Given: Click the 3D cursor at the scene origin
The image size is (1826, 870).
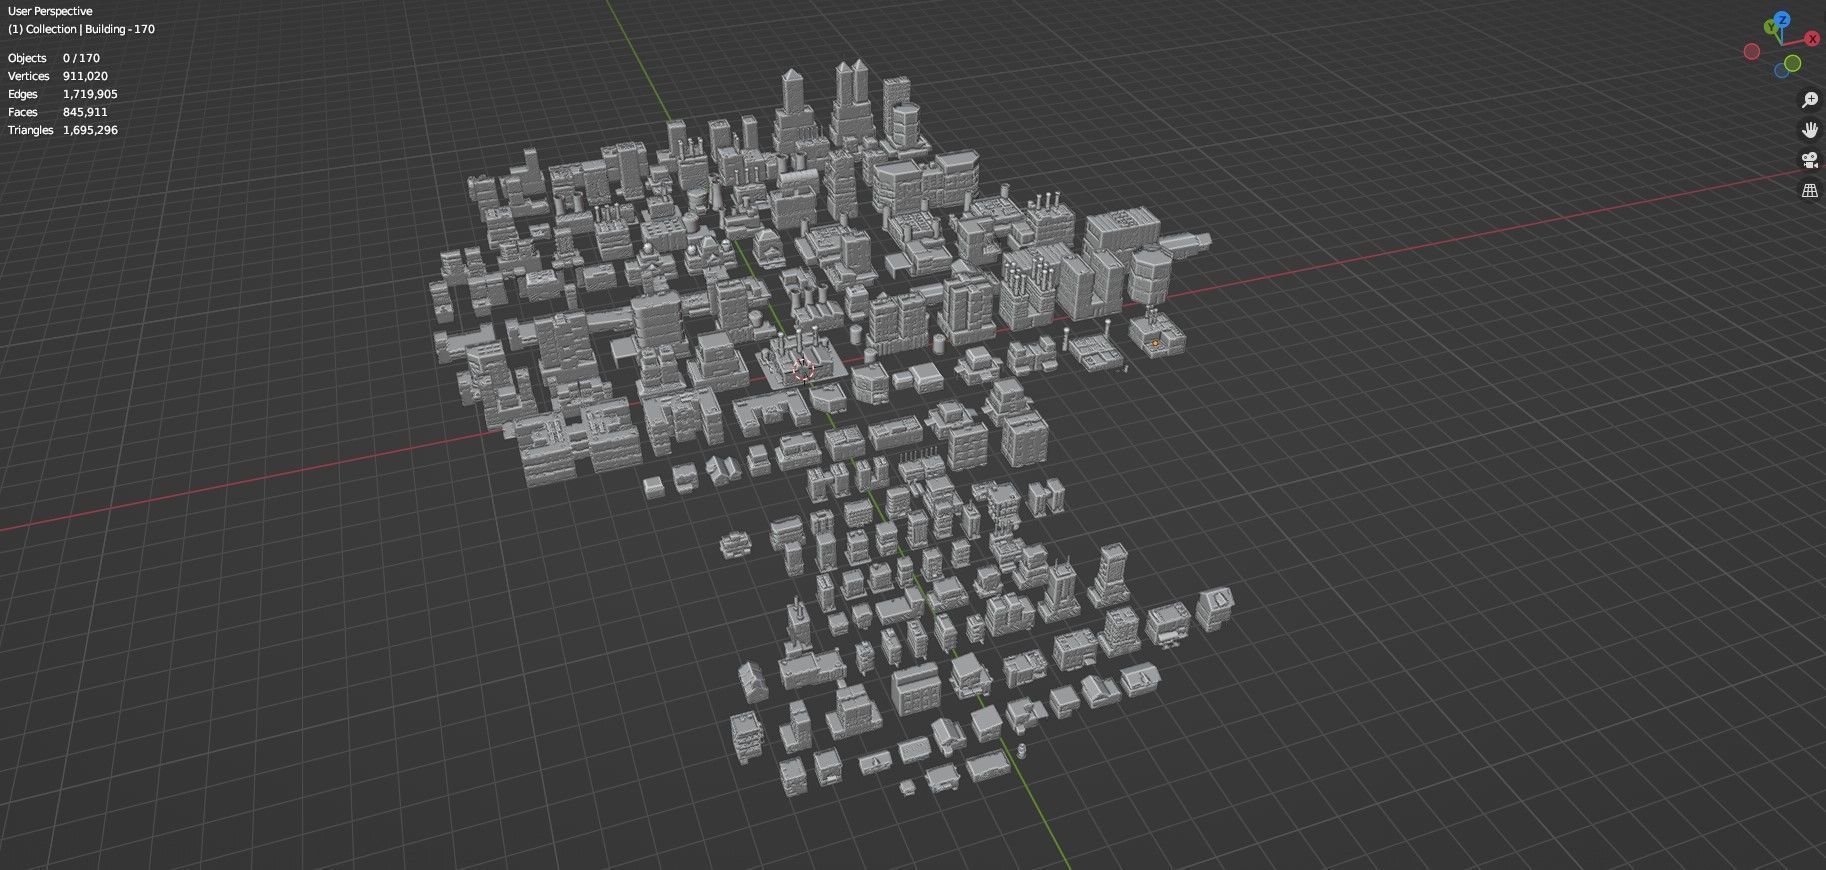Looking at the screenshot, I should pos(803,372).
